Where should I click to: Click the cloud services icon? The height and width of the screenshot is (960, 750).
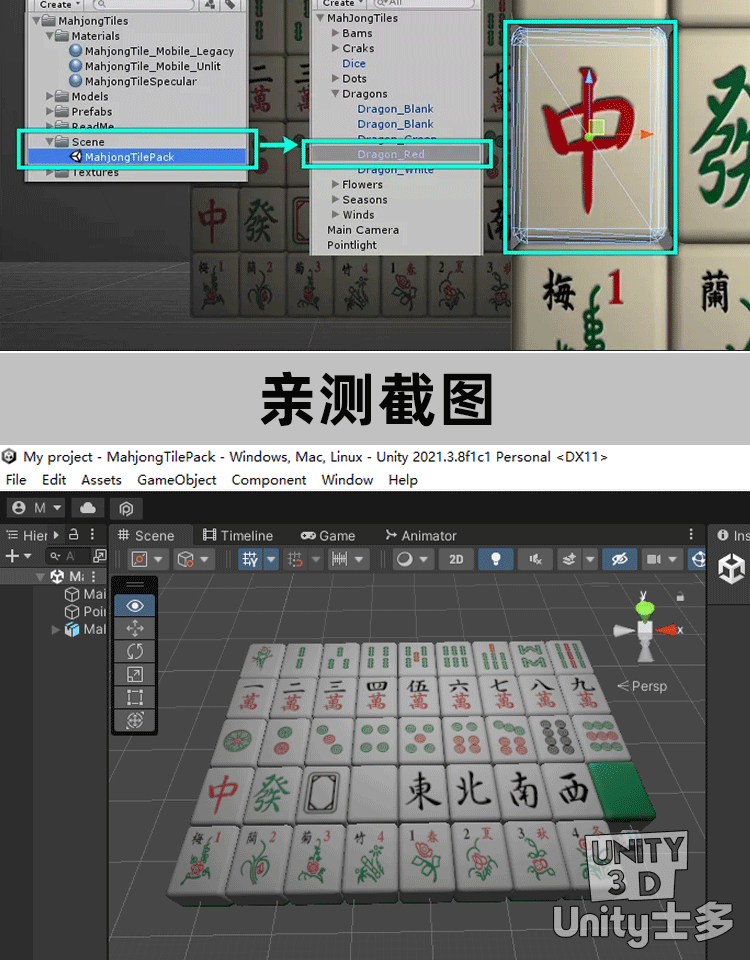(x=88, y=508)
